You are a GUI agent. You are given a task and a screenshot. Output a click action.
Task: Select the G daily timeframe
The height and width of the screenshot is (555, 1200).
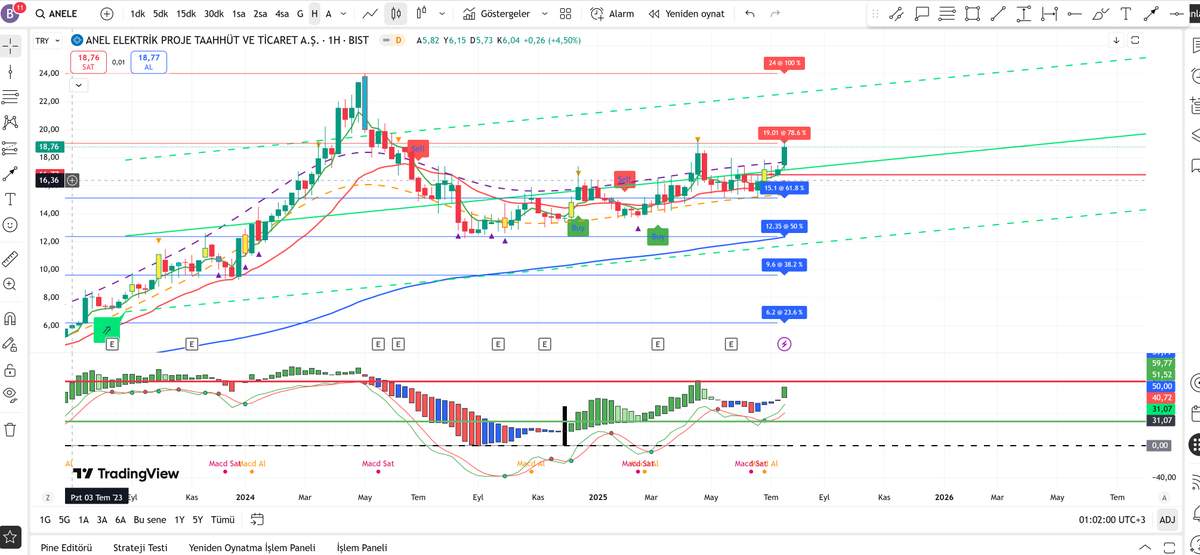coord(300,14)
